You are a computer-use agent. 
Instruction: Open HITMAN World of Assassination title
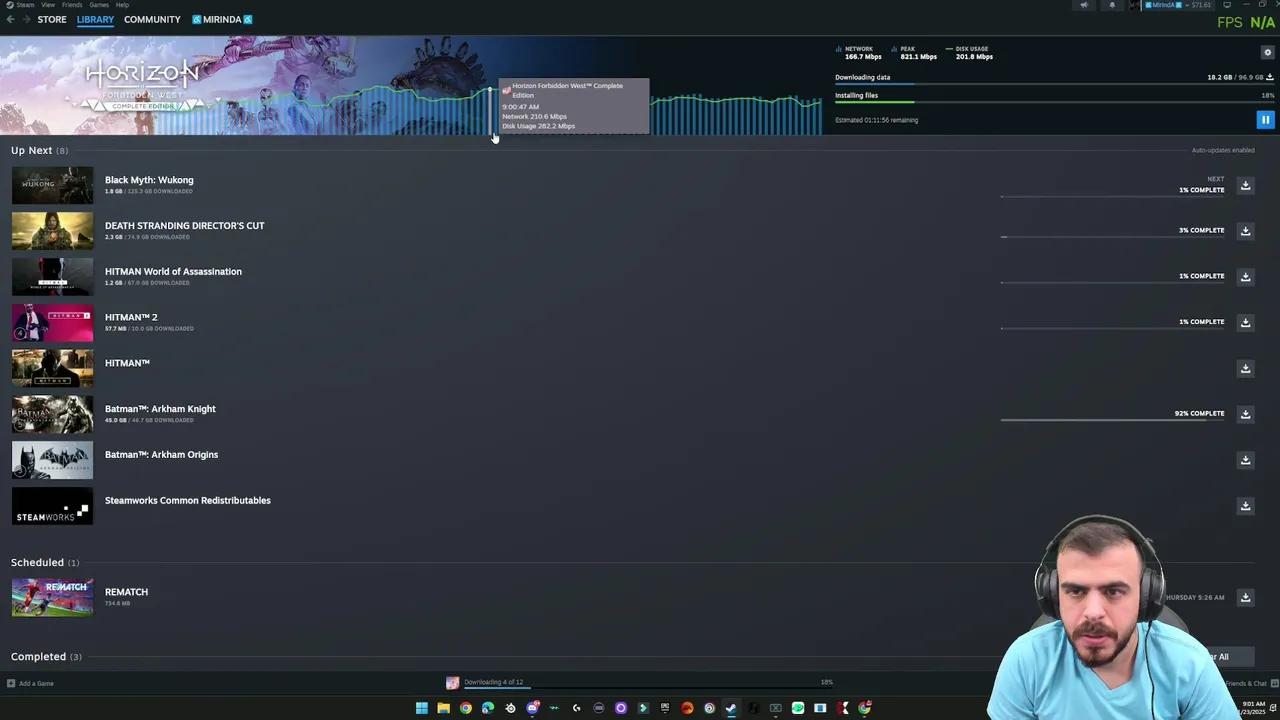tap(173, 271)
